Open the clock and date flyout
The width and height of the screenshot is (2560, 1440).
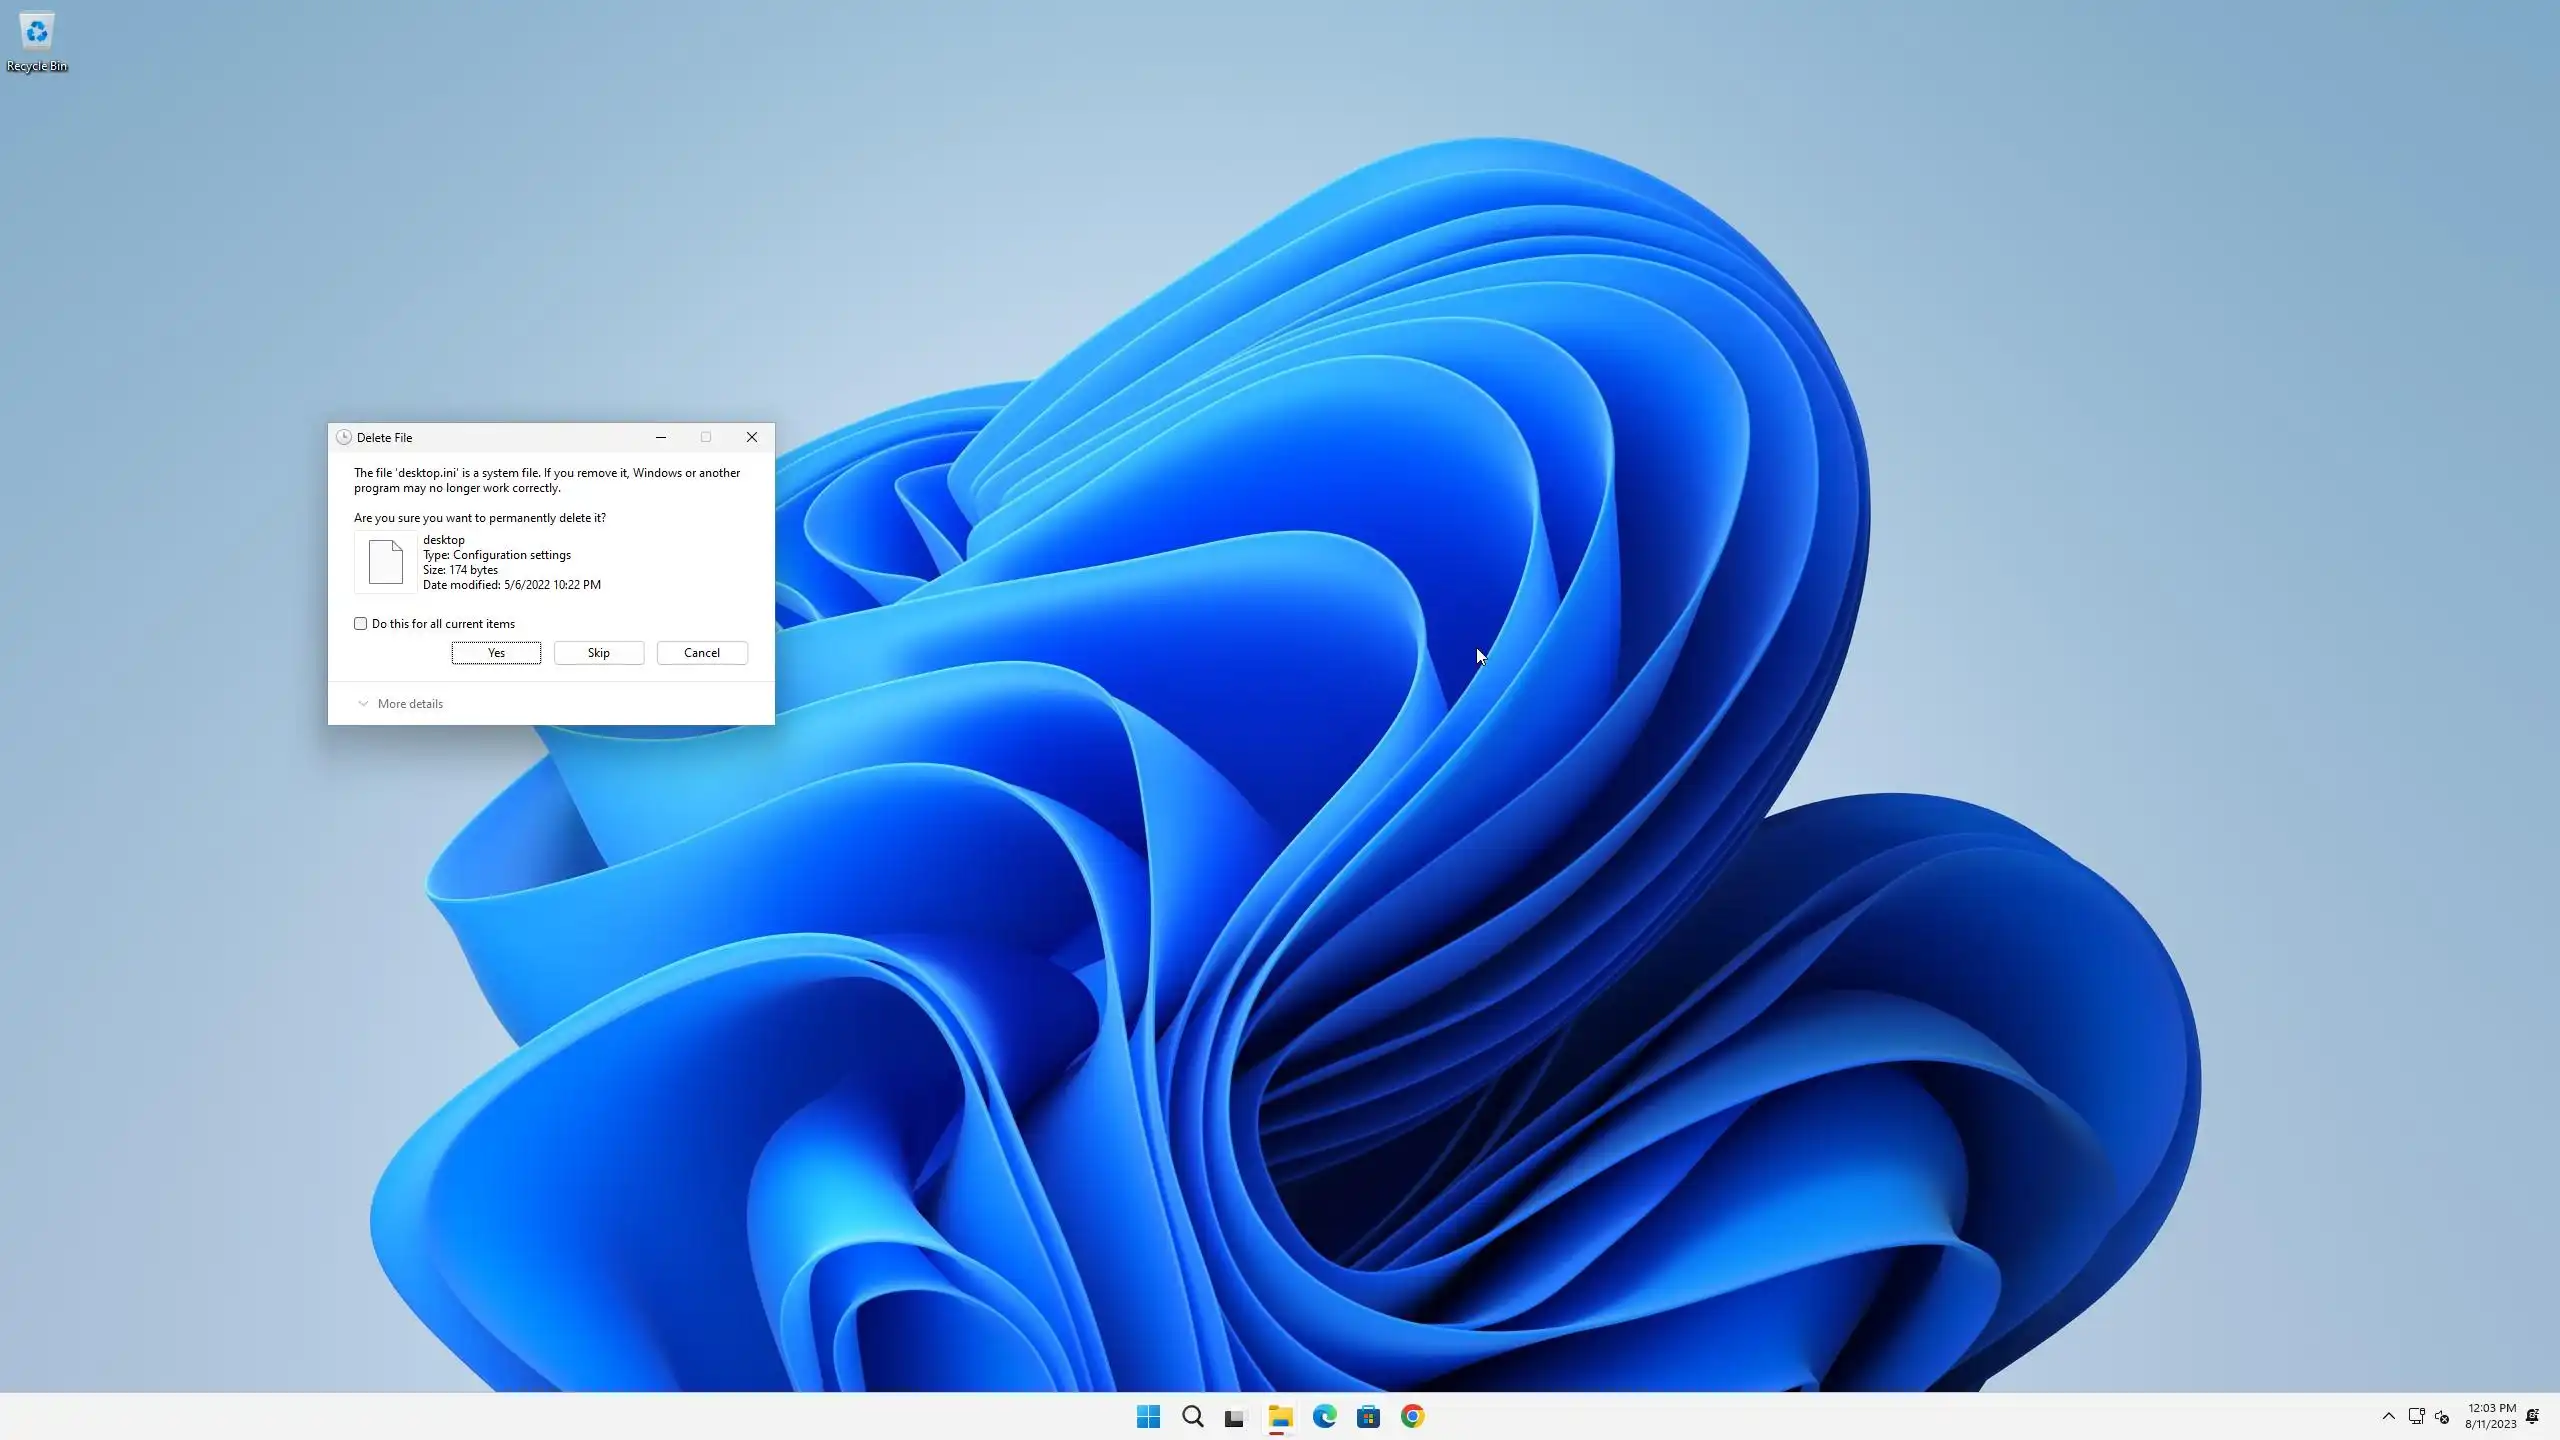coord(2490,1416)
